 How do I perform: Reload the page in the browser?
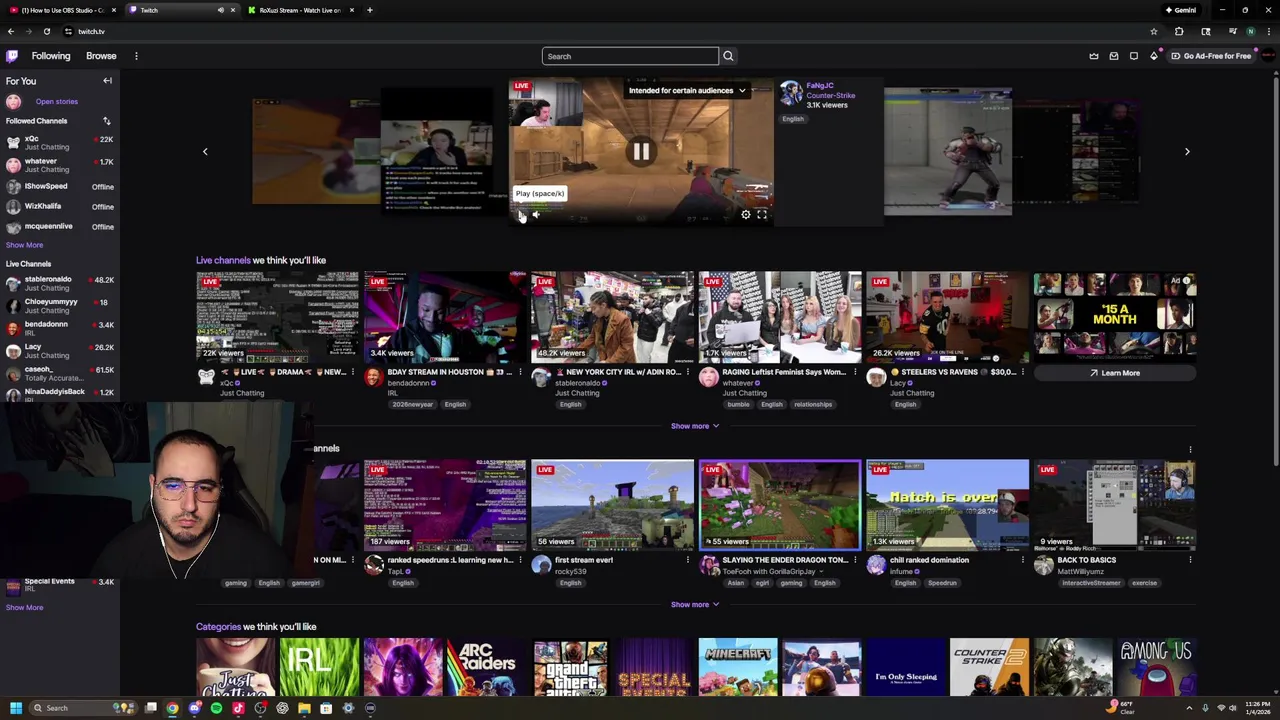[46, 31]
